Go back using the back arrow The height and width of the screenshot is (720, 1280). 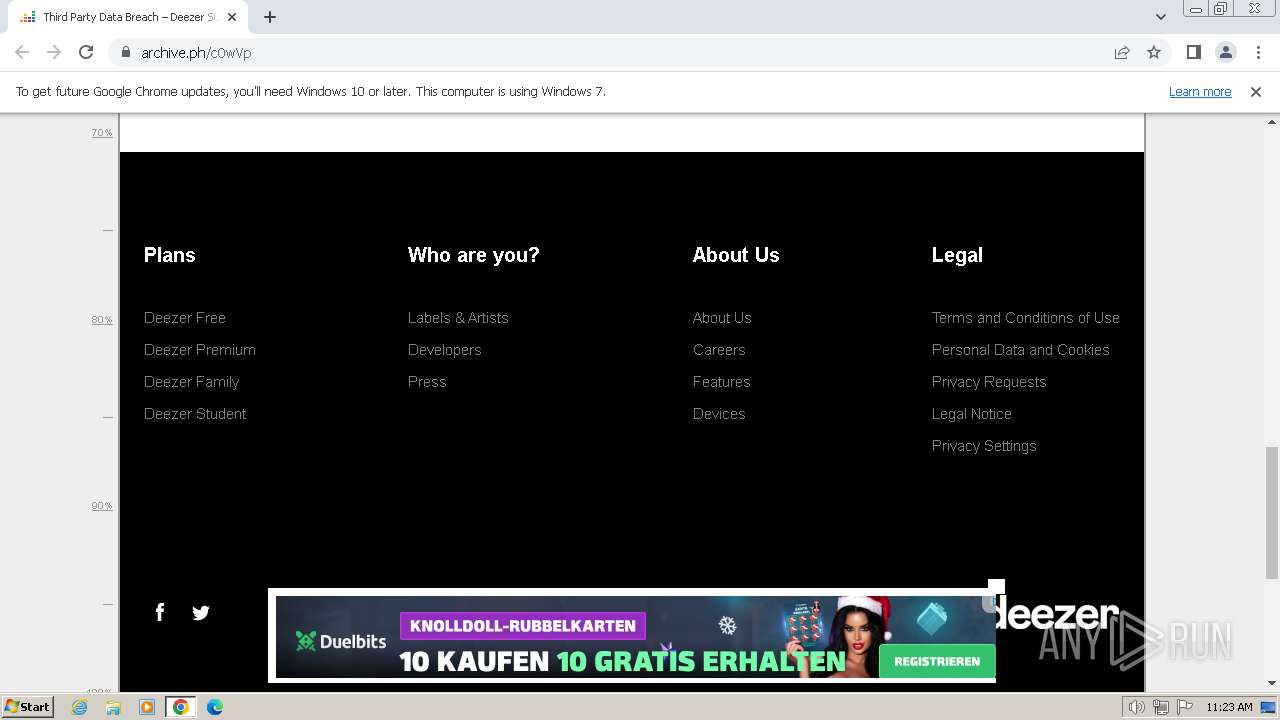[22, 52]
